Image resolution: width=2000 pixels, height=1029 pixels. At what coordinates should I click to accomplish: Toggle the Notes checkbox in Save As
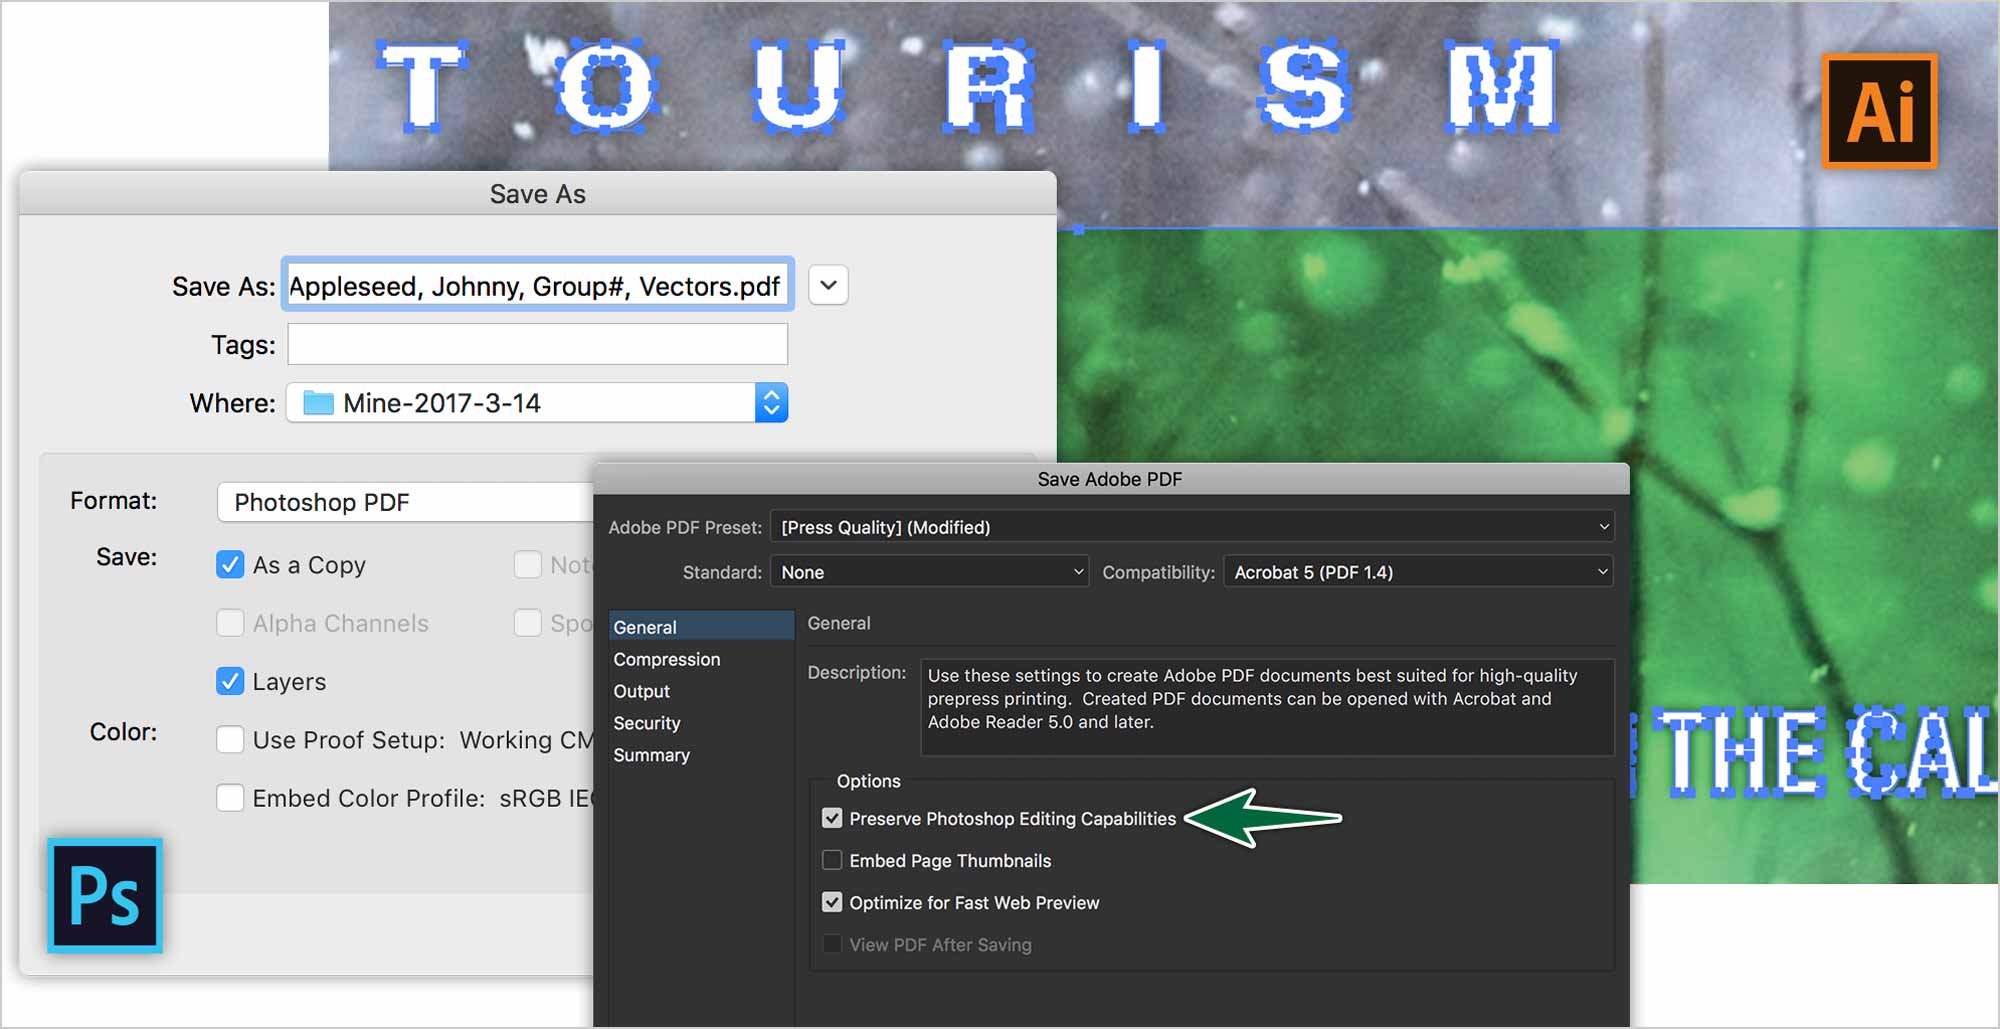(x=527, y=565)
